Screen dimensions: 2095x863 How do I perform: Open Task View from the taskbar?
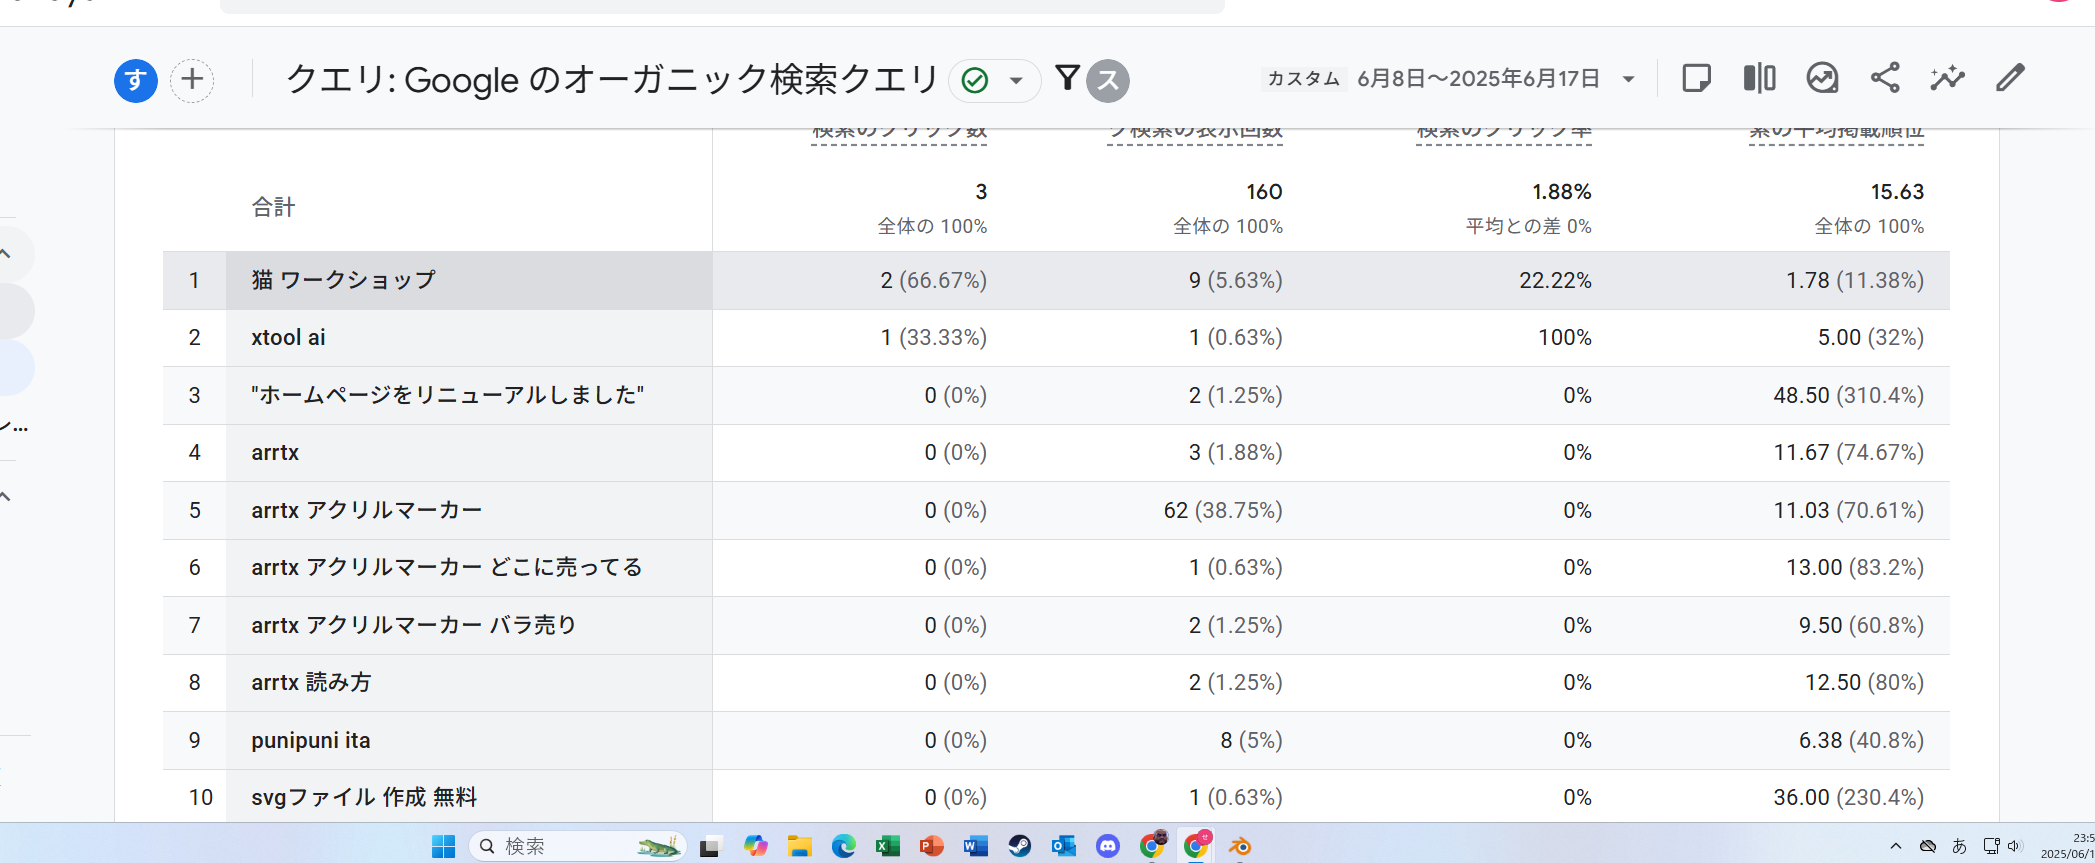click(710, 846)
